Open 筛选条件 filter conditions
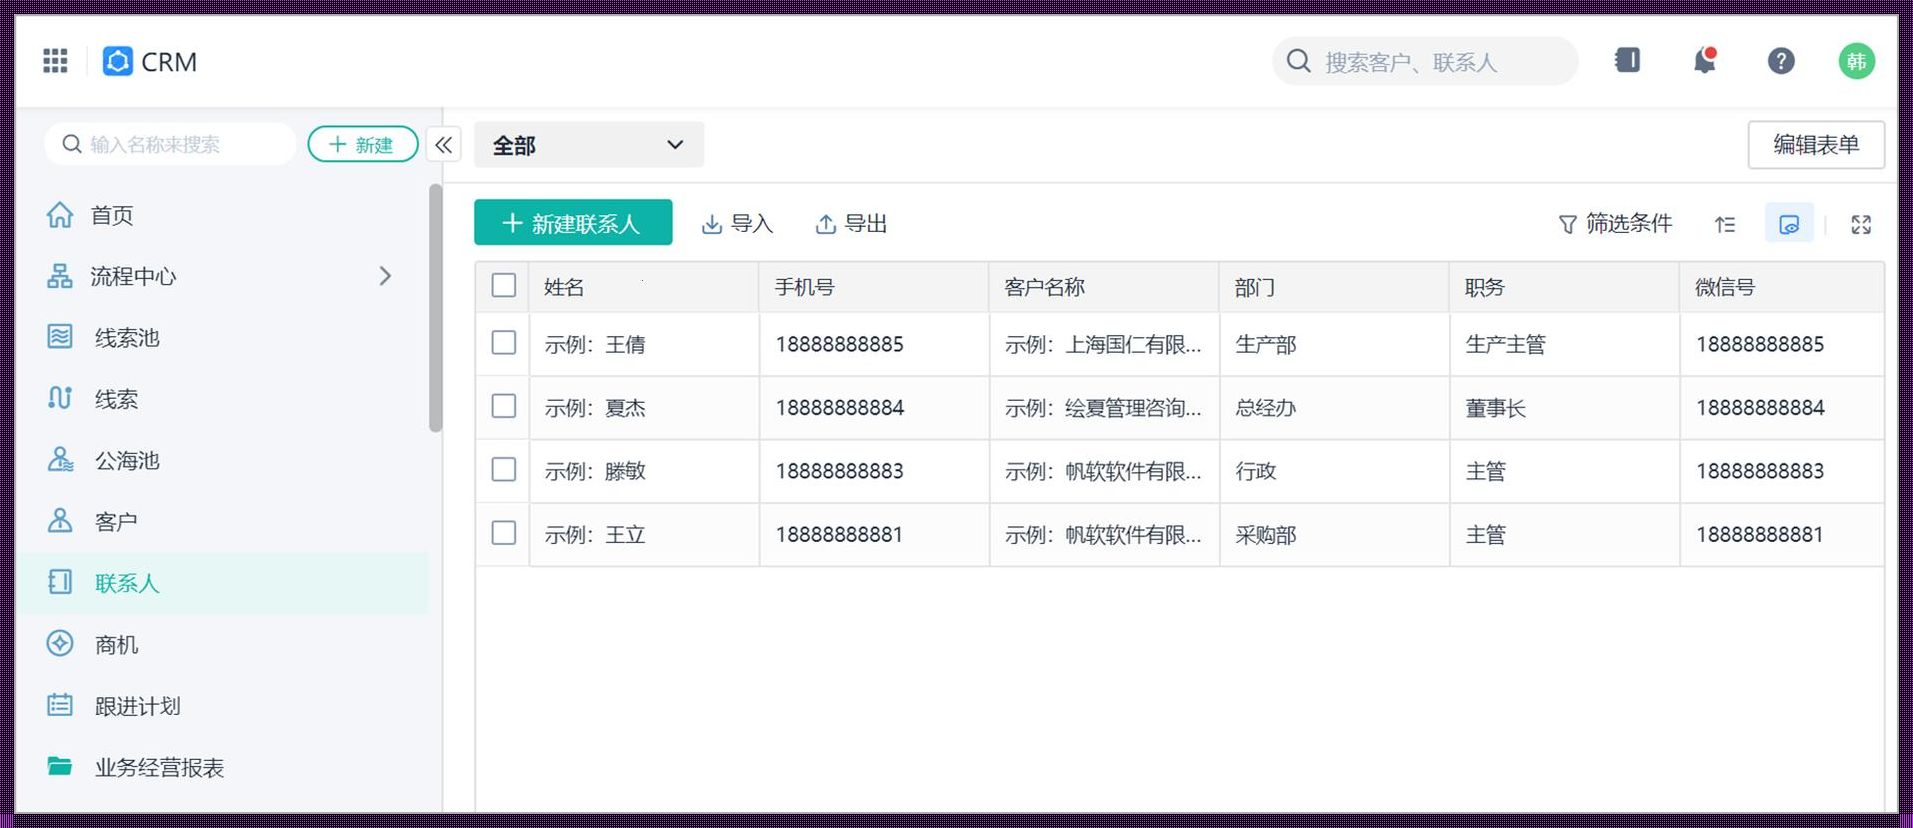The image size is (1913, 828). 1615,224
